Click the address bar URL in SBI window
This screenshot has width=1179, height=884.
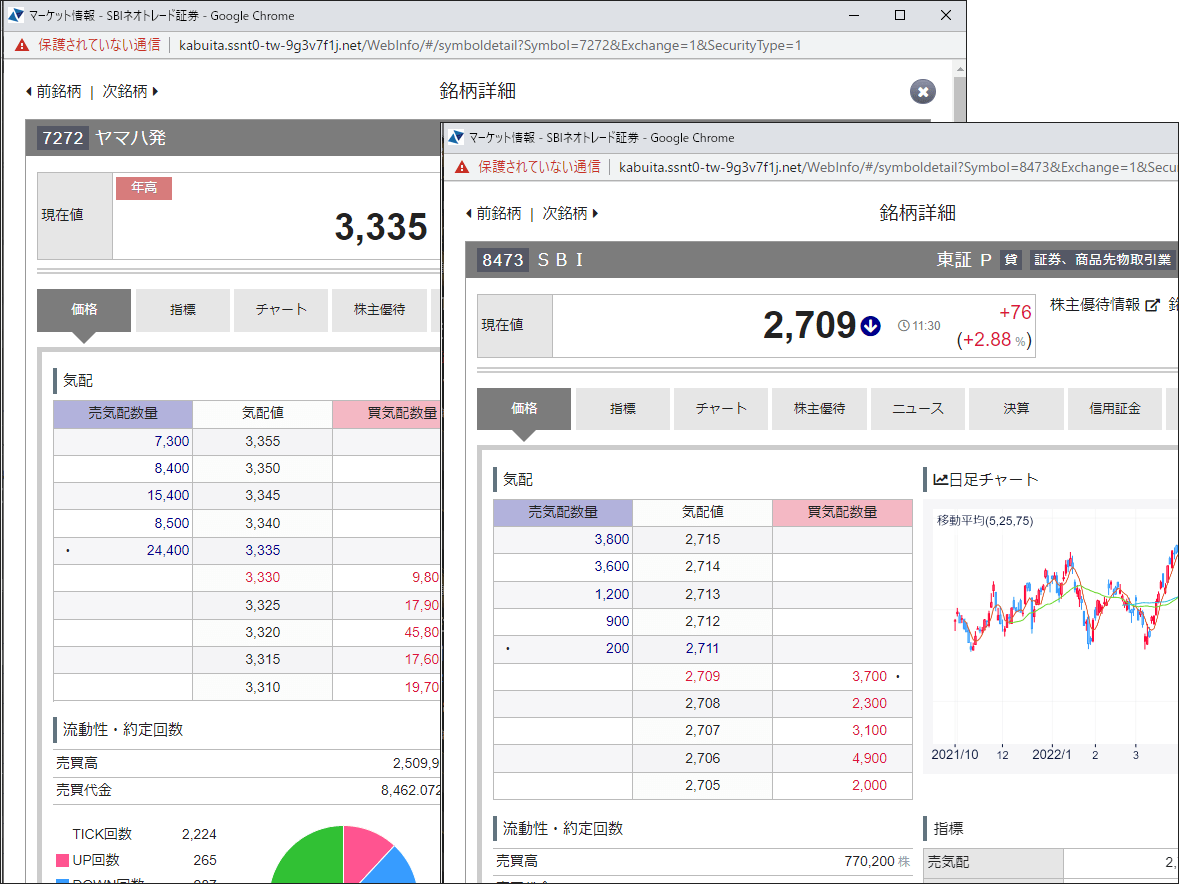(899, 167)
